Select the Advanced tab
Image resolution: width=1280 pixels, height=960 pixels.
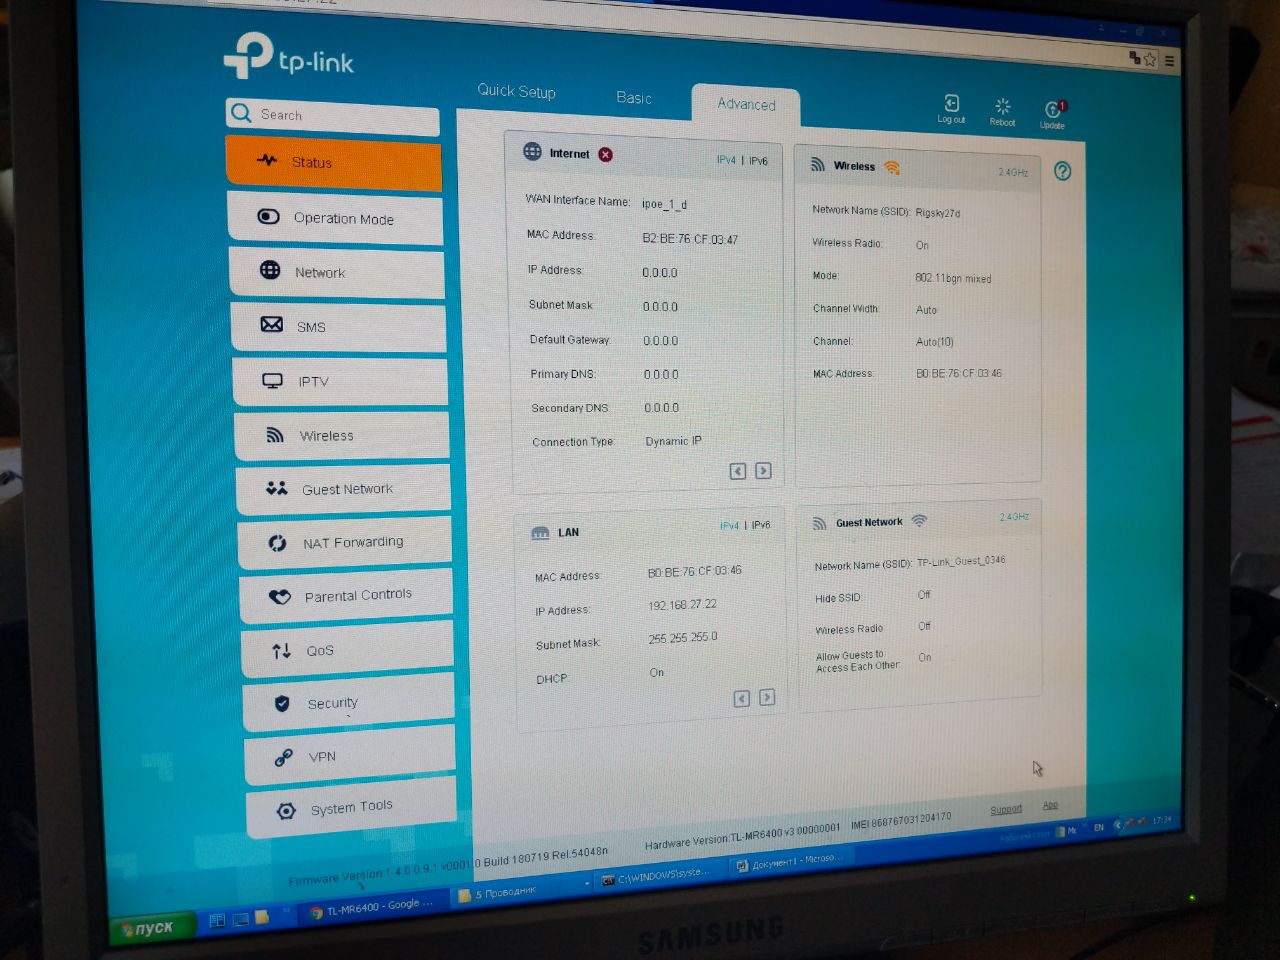[746, 104]
